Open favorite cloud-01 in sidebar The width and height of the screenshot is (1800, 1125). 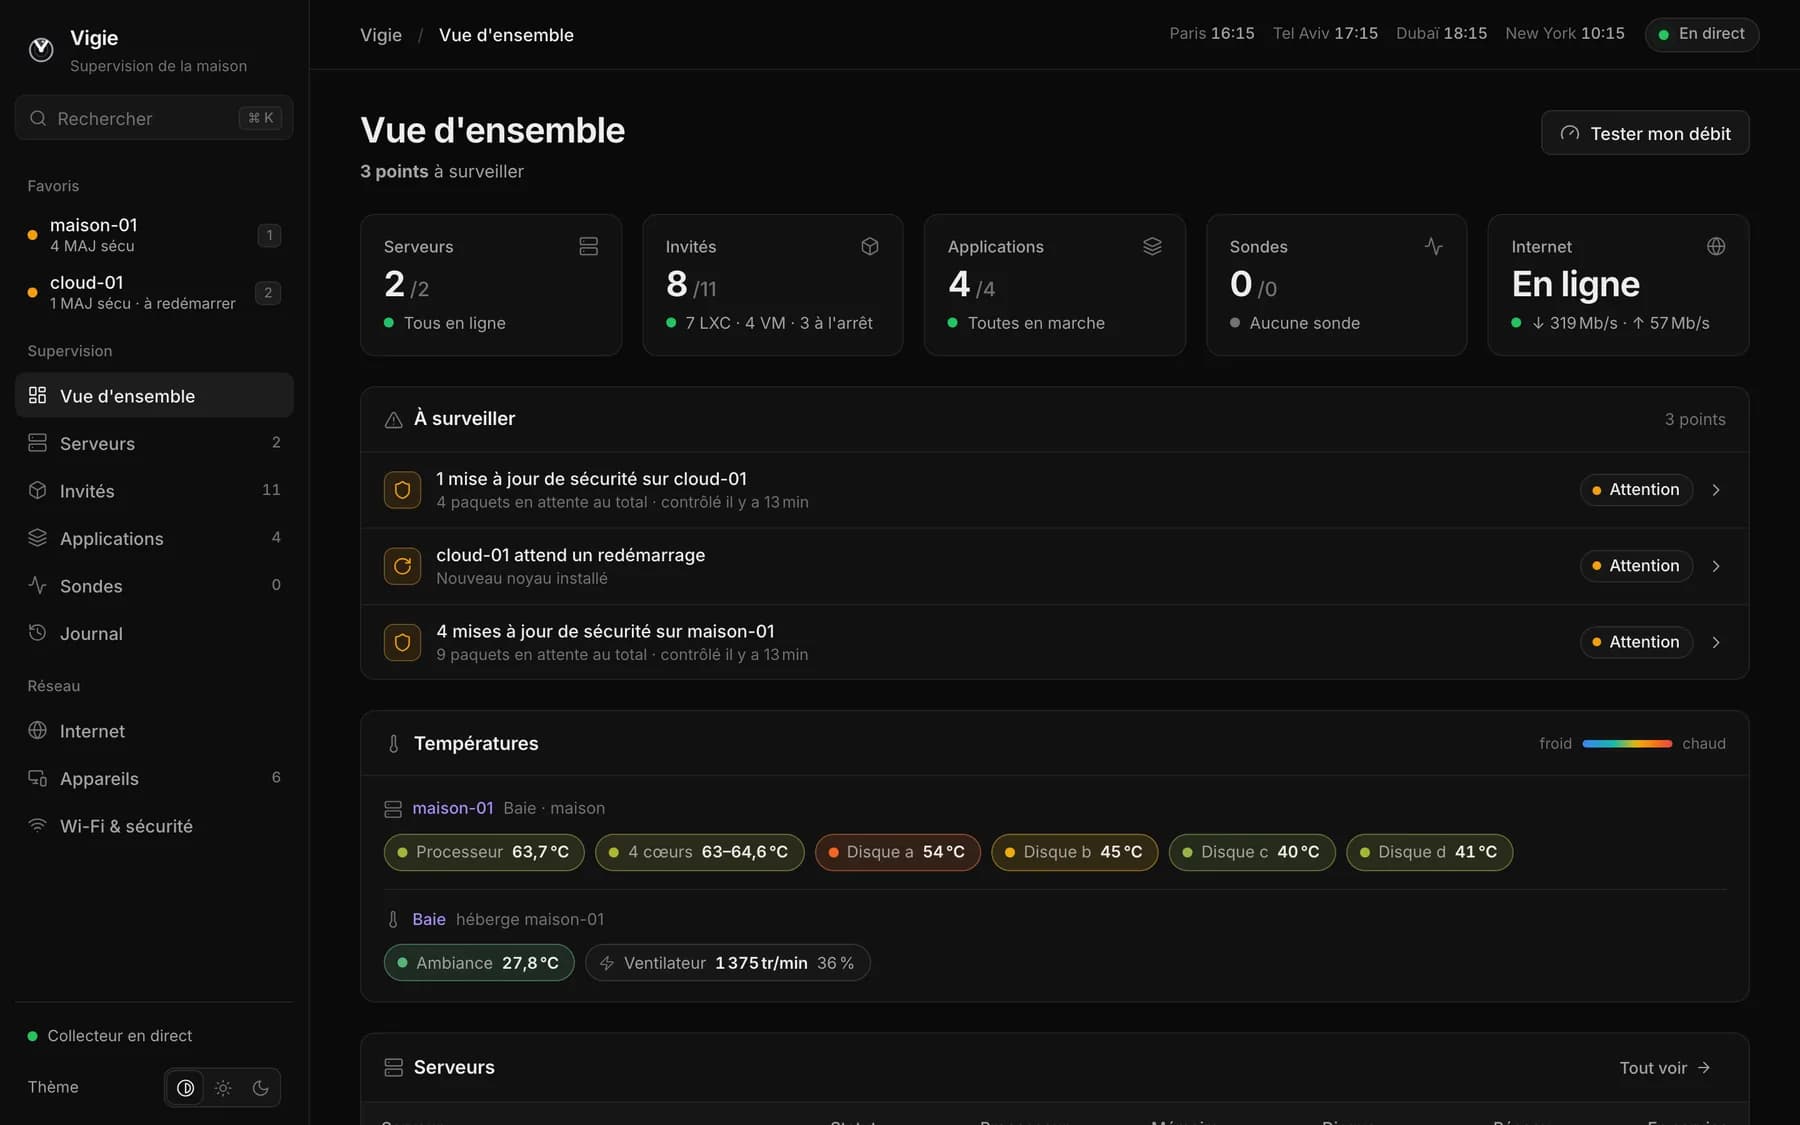point(154,292)
